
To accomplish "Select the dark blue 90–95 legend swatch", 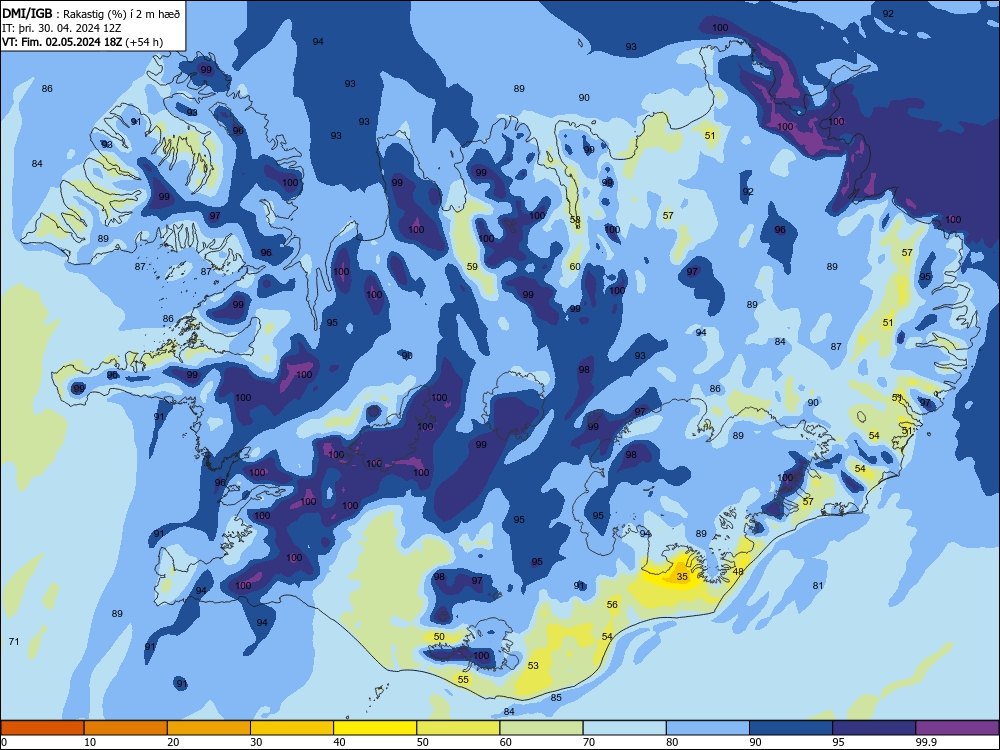I will point(791,728).
